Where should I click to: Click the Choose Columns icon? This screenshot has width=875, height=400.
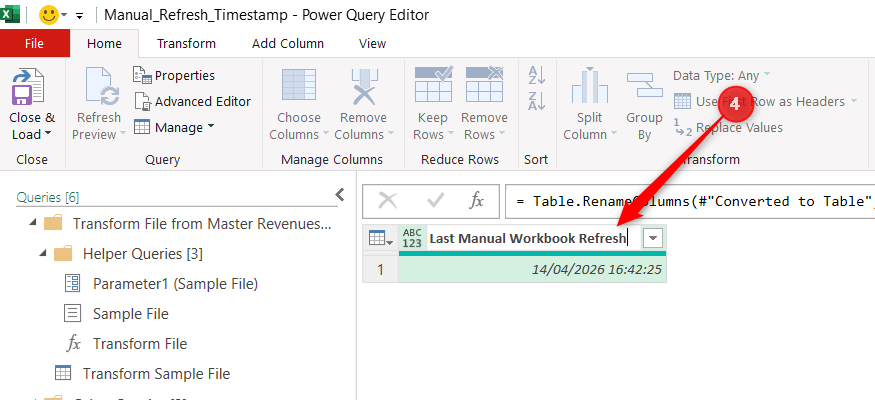(299, 86)
